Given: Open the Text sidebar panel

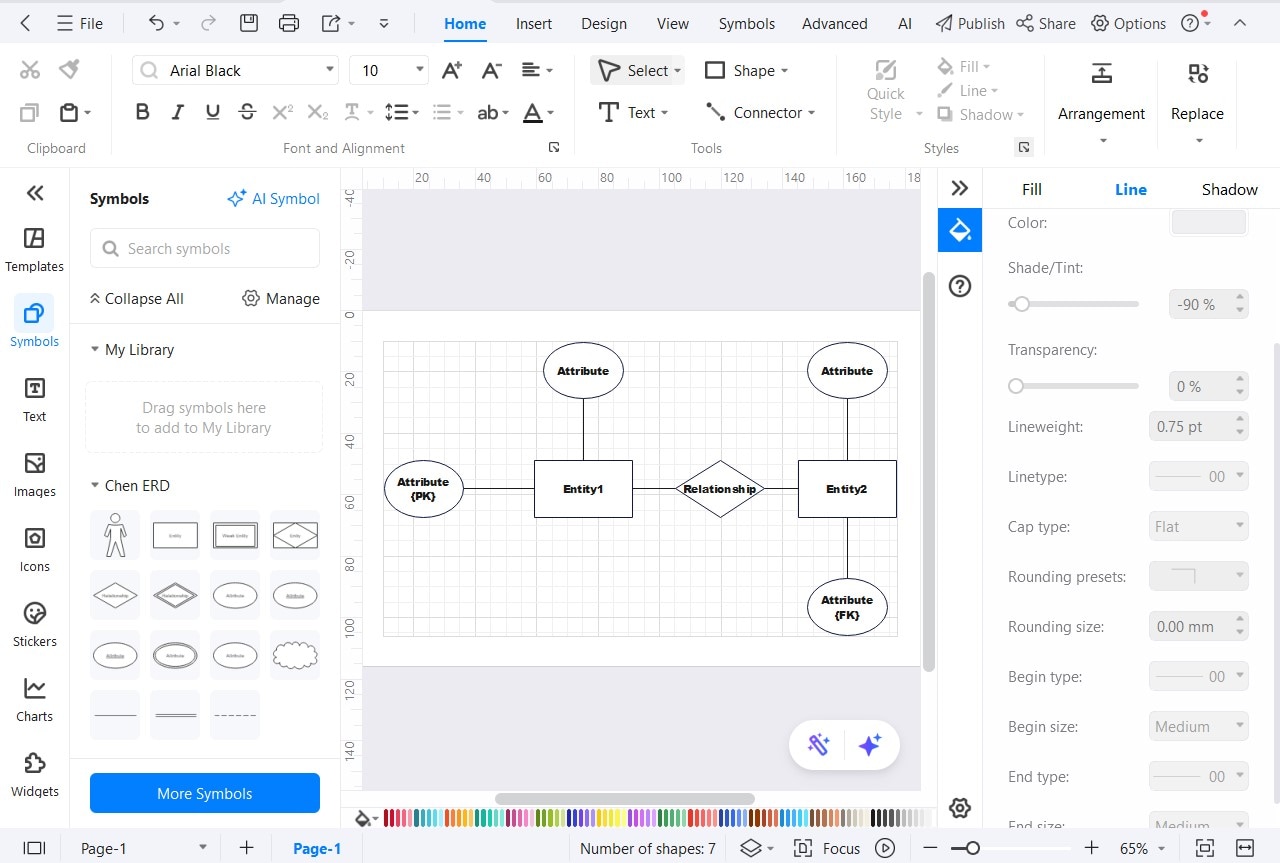Looking at the screenshot, I should [x=34, y=399].
